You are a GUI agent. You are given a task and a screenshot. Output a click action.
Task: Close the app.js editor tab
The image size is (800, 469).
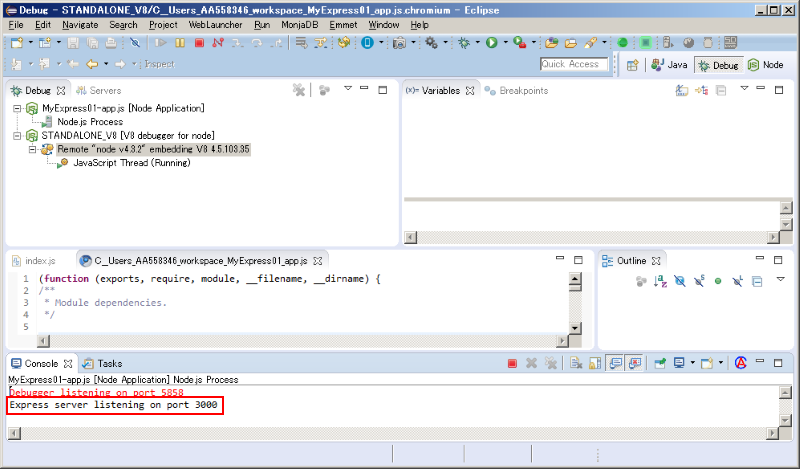[317, 261]
